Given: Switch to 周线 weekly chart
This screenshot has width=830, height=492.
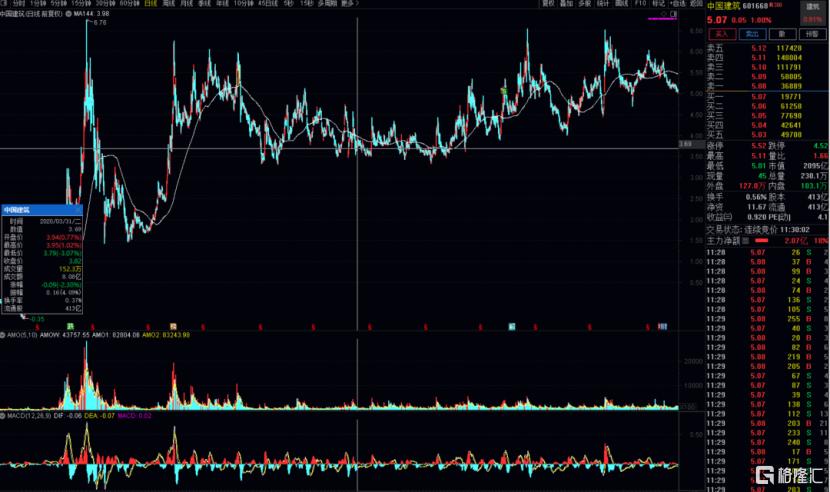Looking at the screenshot, I should point(168,3).
